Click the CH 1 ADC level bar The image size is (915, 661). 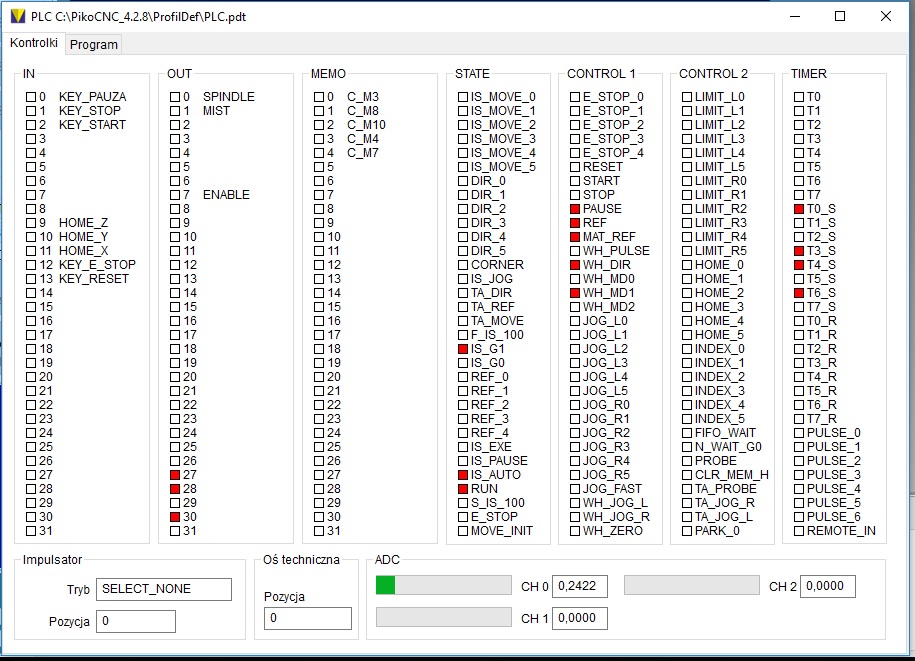click(444, 617)
